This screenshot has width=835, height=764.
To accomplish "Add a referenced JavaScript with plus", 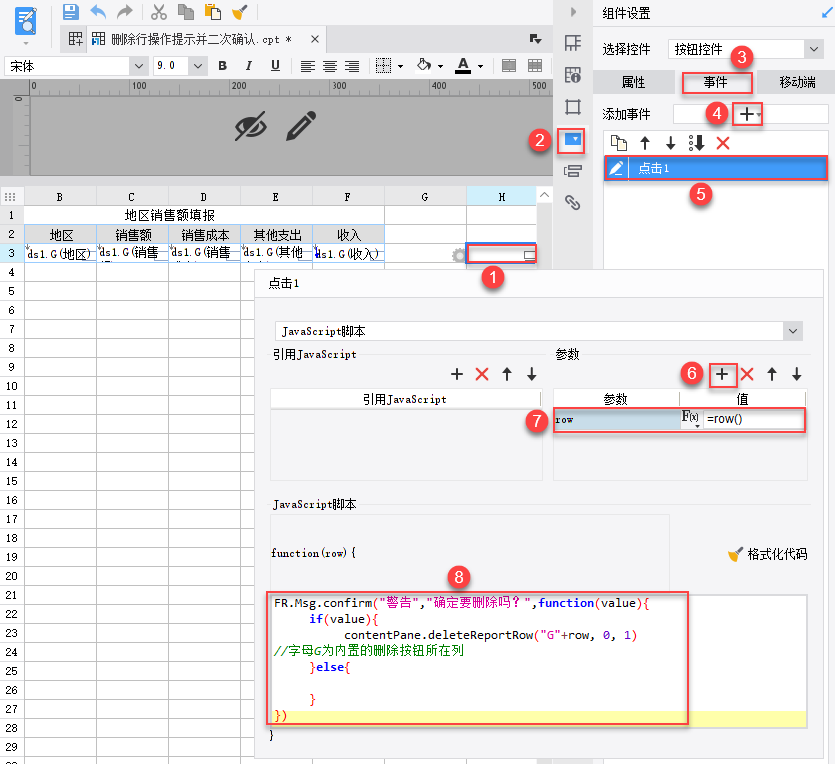I will (x=456, y=374).
